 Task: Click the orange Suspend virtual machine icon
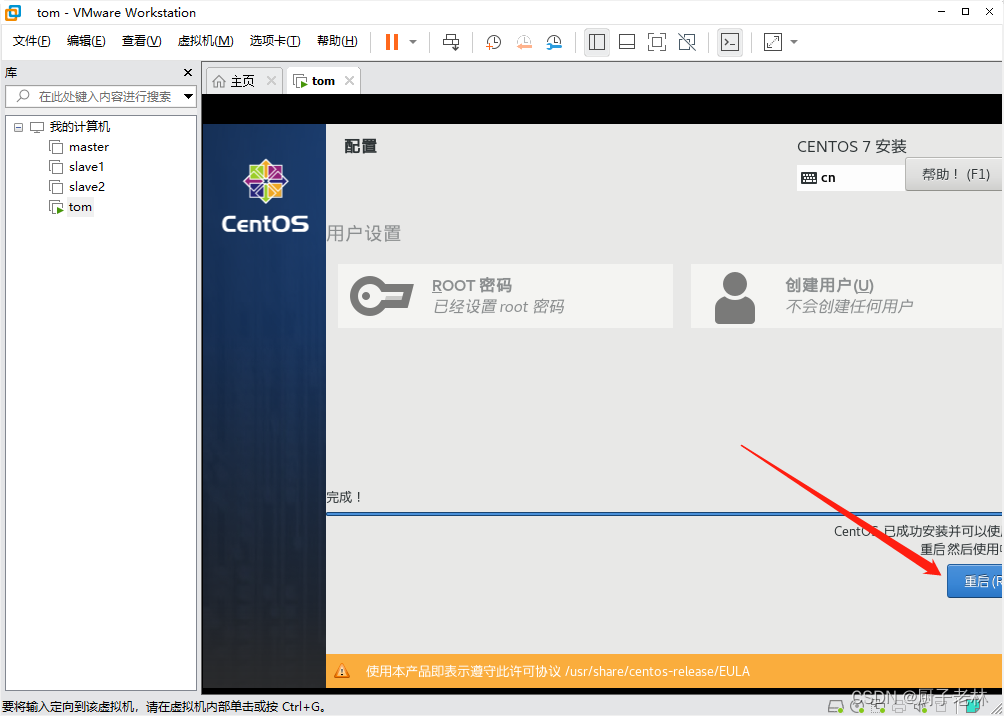pos(392,42)
